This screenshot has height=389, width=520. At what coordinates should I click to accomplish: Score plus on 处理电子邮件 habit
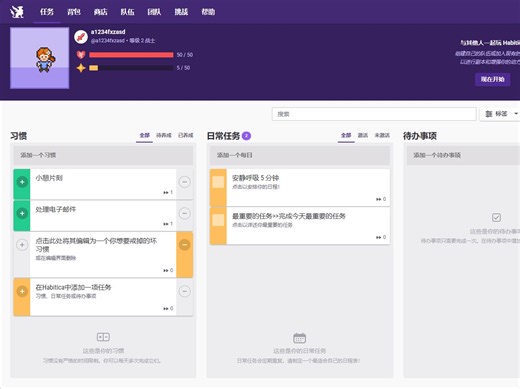tap(22, 213)
